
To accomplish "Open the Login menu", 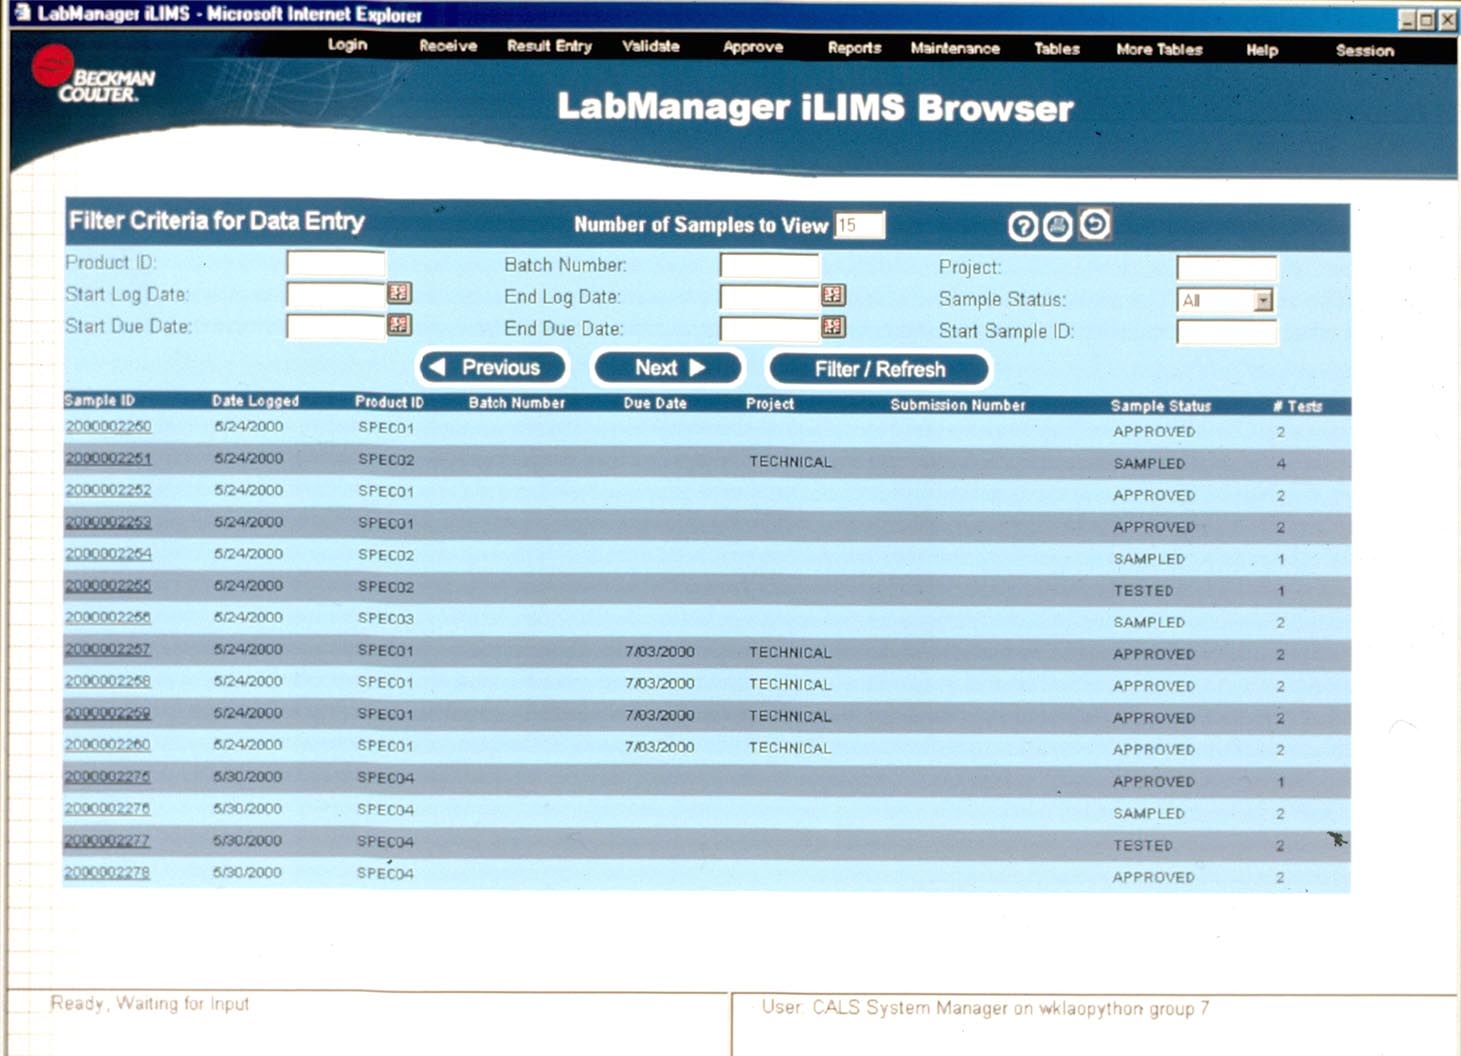I will click(x=347, y=45).
